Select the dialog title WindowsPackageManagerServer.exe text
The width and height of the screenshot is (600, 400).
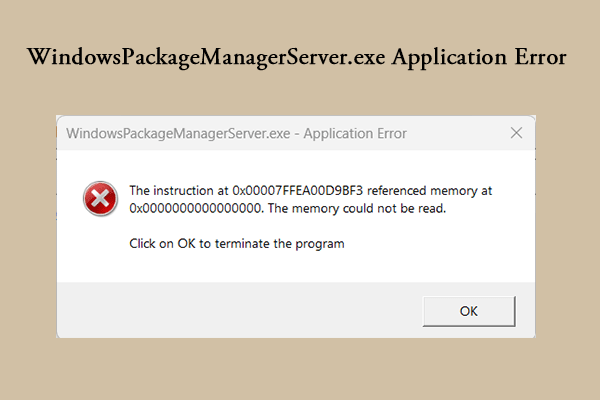coord(178,134)
